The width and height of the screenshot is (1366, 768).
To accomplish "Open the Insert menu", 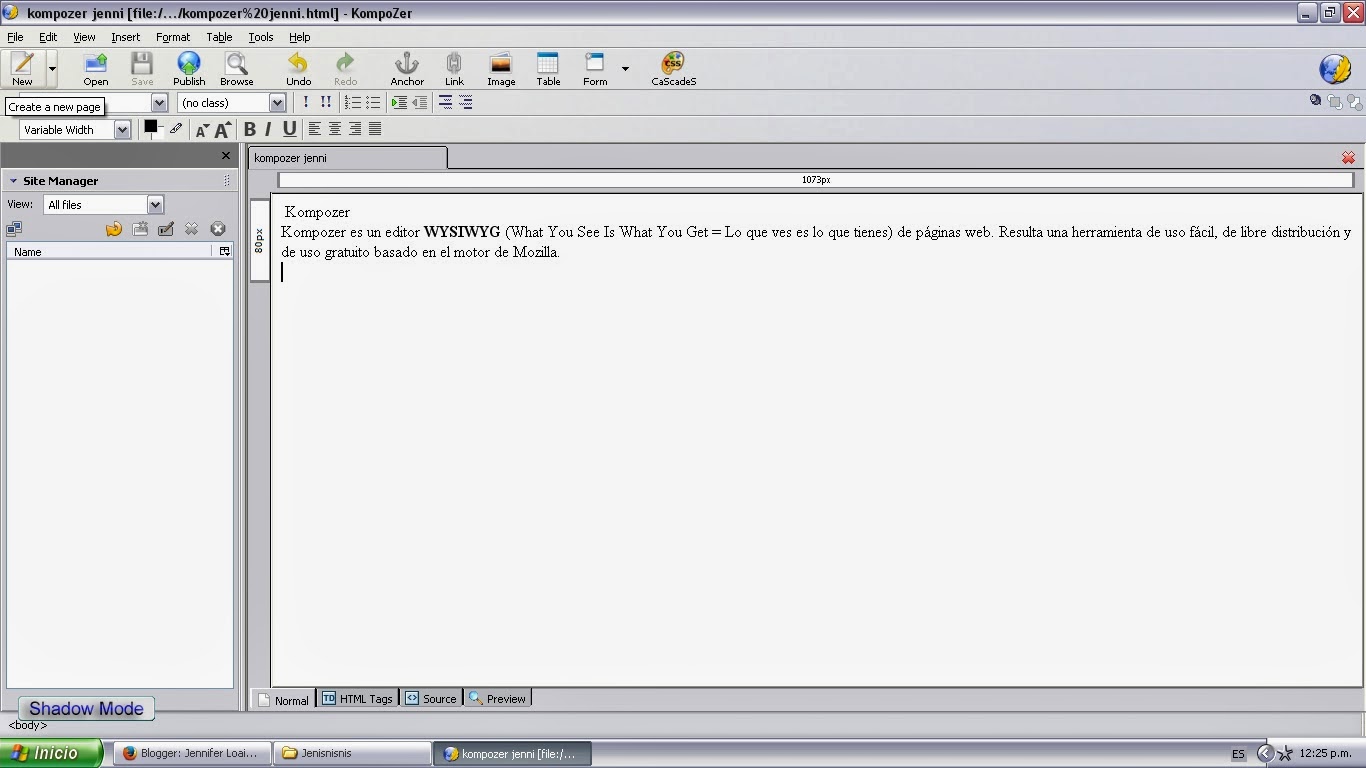I will coord(125,37).
